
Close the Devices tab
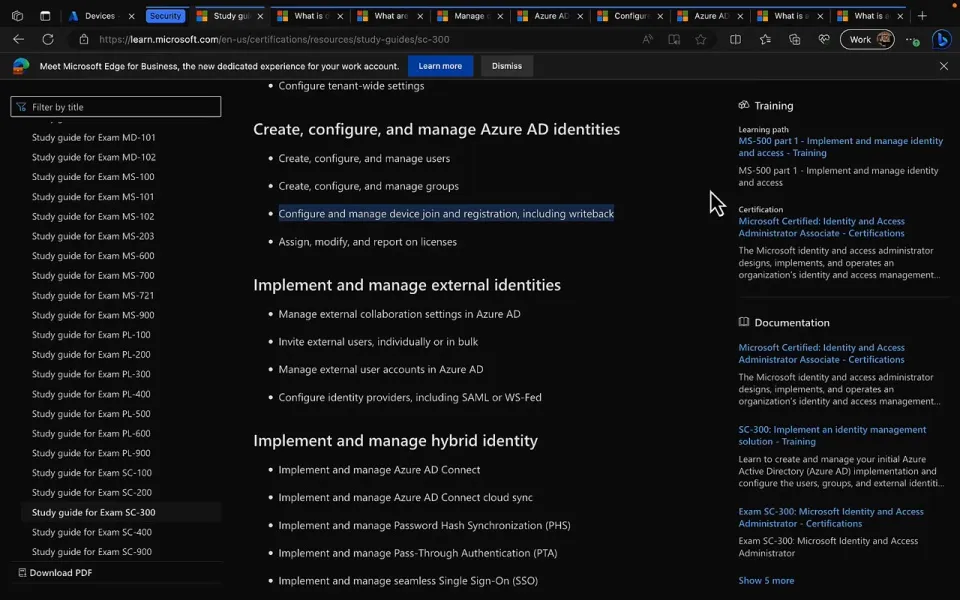[x=131, y=17]
